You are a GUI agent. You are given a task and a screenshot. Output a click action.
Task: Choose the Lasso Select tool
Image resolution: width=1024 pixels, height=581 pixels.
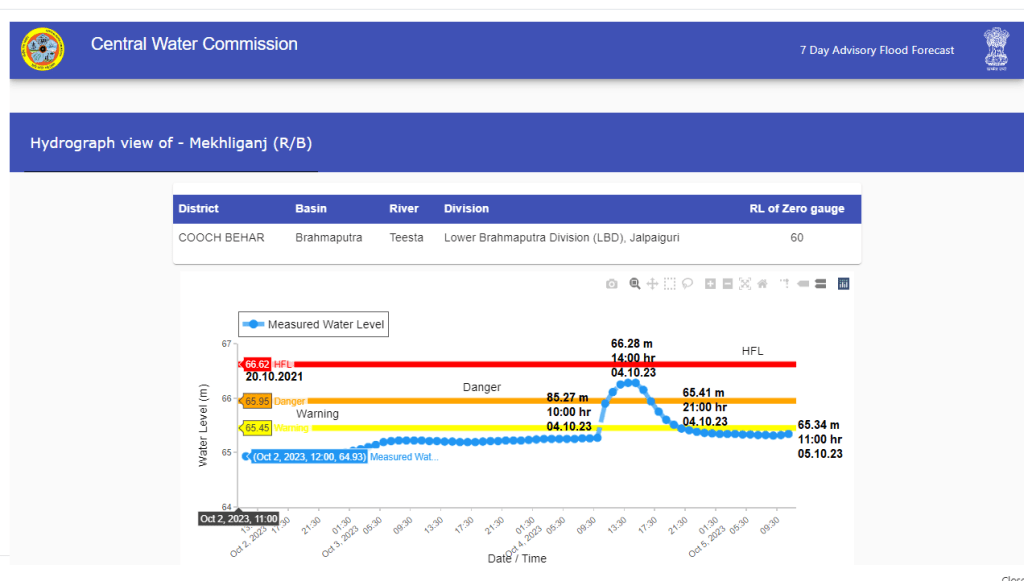tap(688, 284)
